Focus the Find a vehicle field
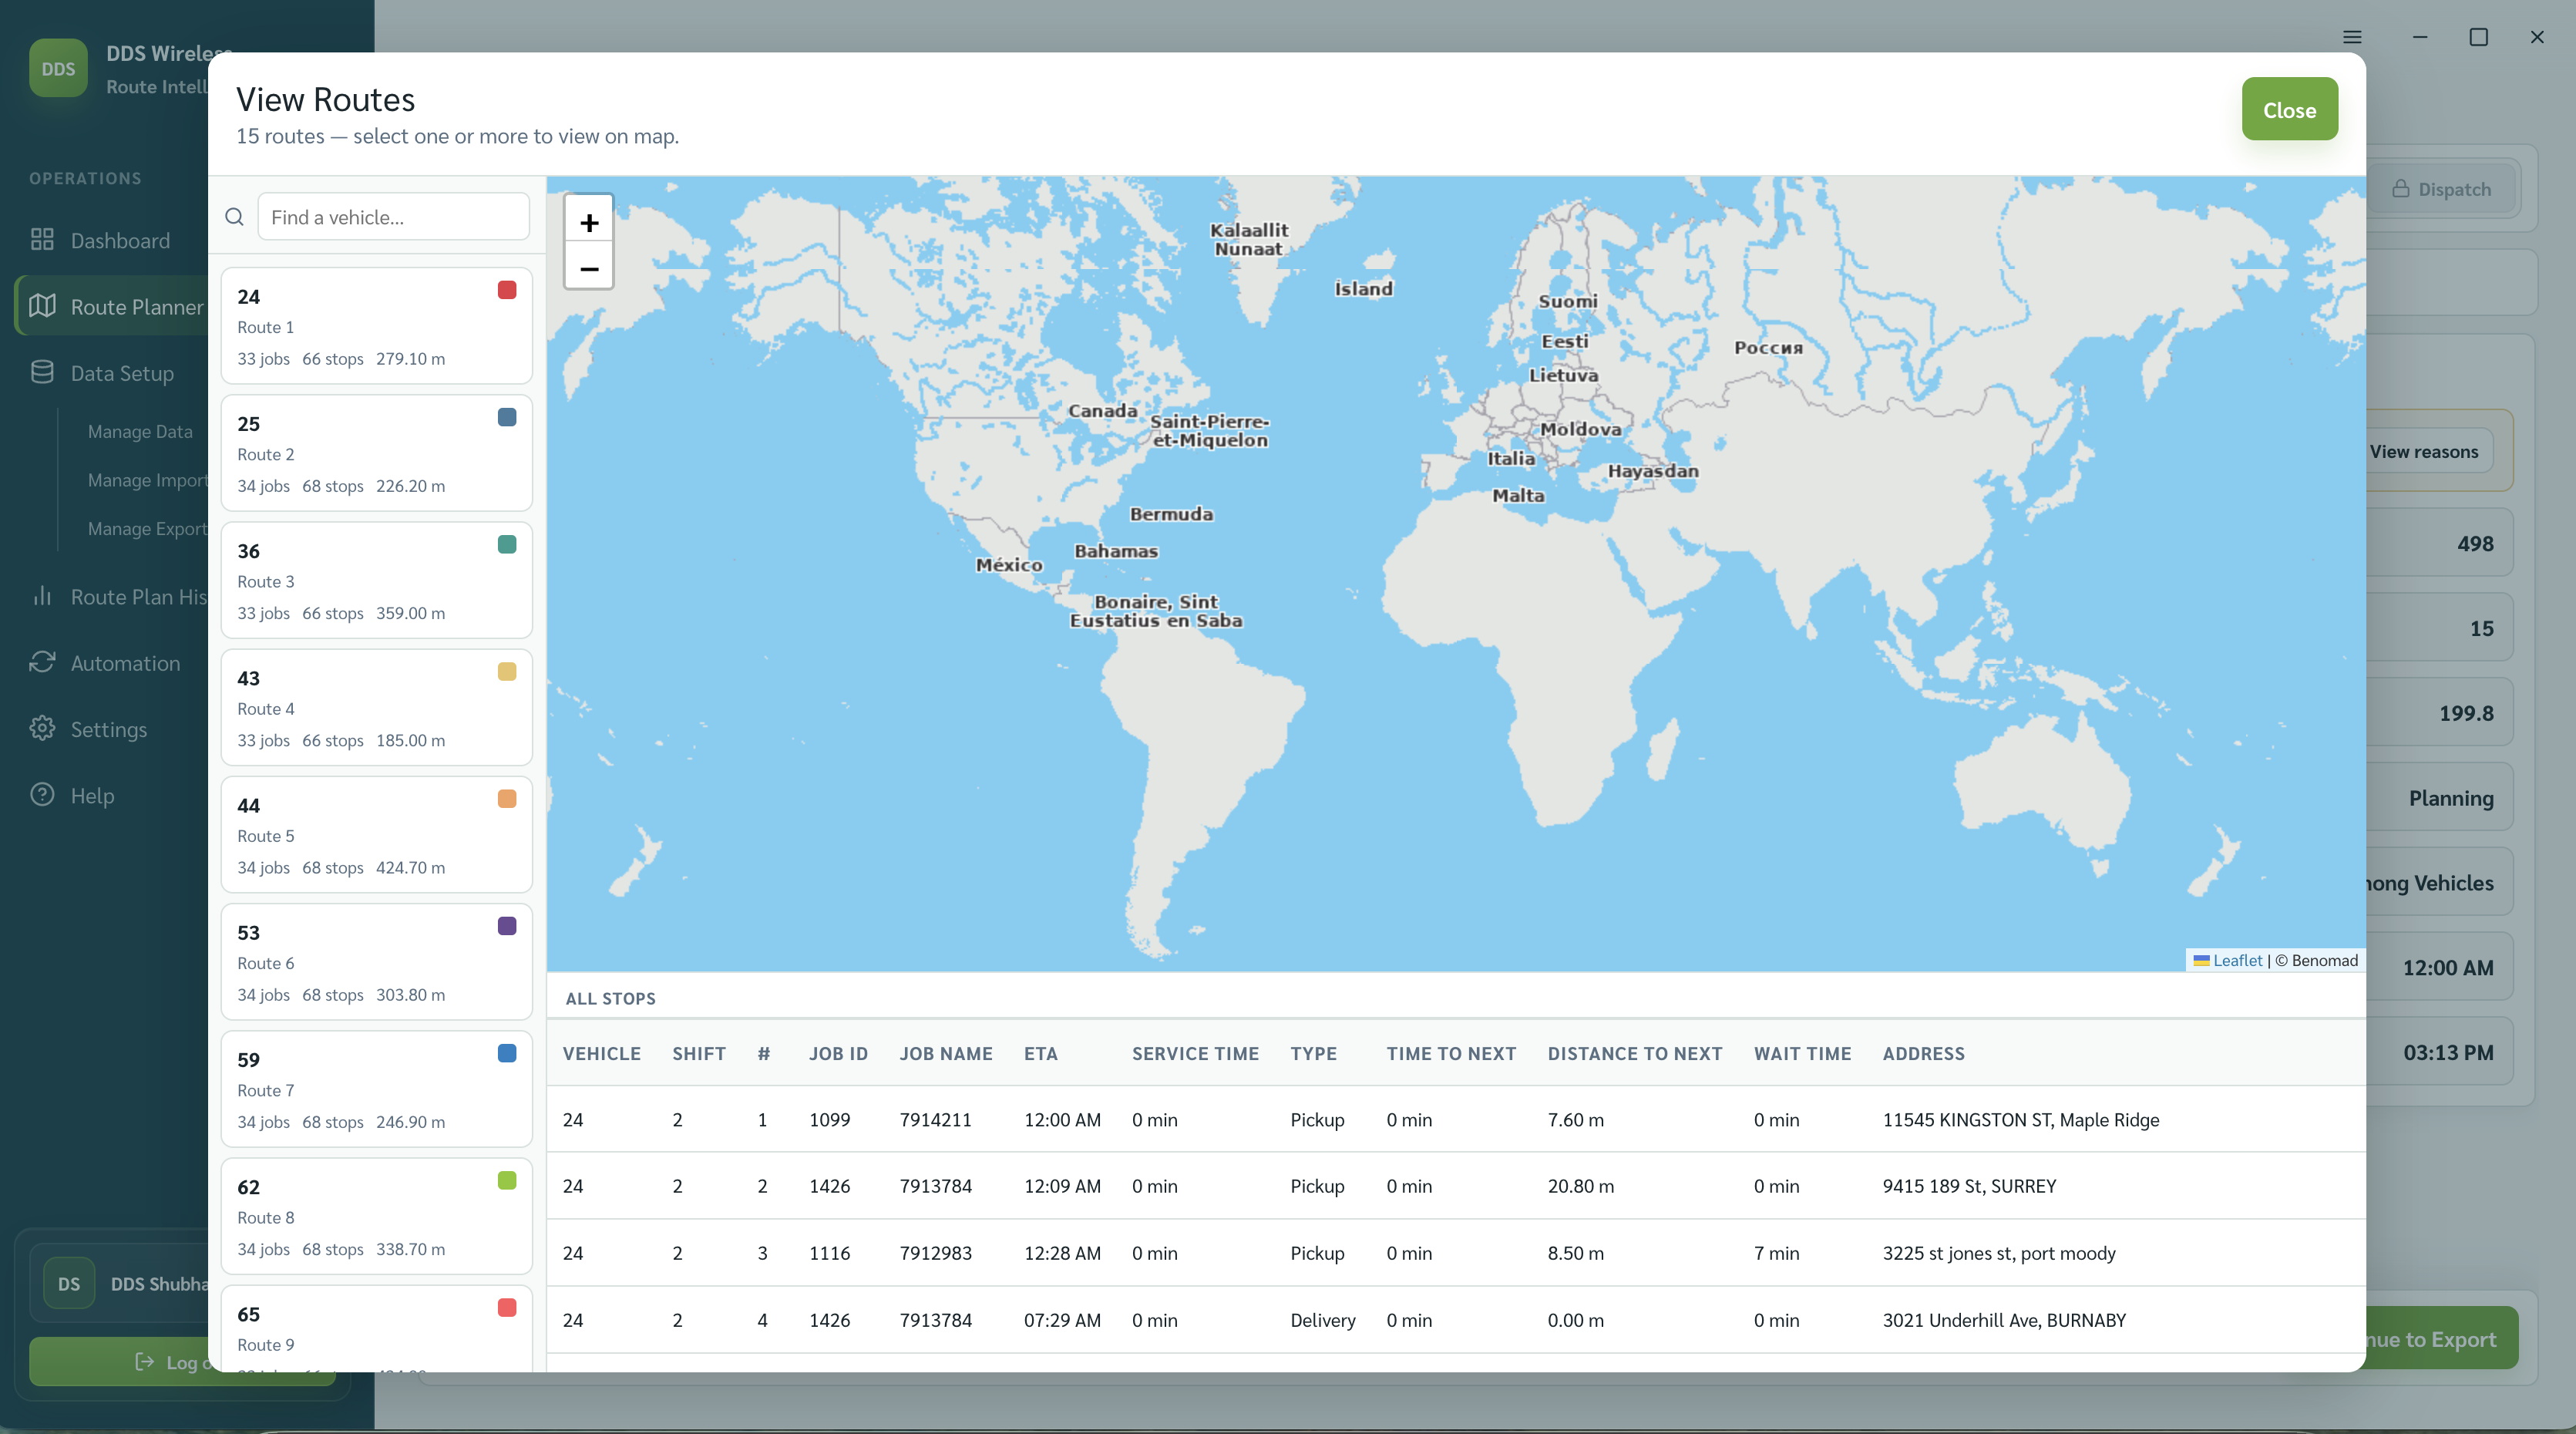This screenshot has height=1434, width=2576. (x=393, y=217)
